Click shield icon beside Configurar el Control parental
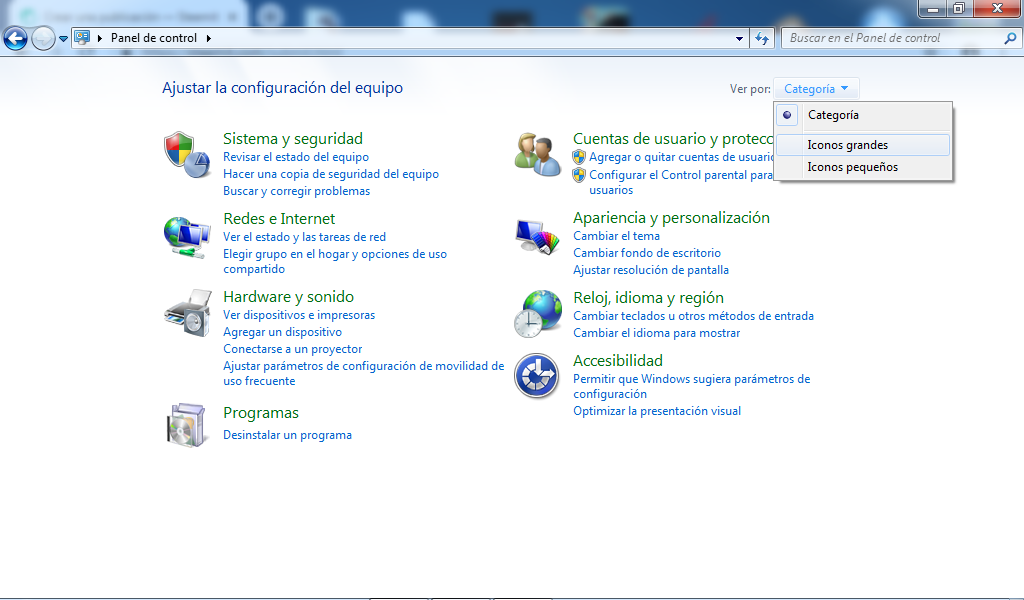Viewport: 1024px width, 600px height. [x=579, y=175]
